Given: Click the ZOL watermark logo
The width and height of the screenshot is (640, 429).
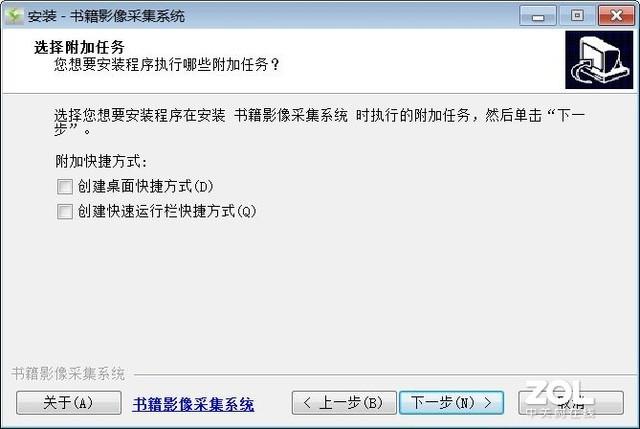Looking at the screenshot, I should (x=559, y=398).
